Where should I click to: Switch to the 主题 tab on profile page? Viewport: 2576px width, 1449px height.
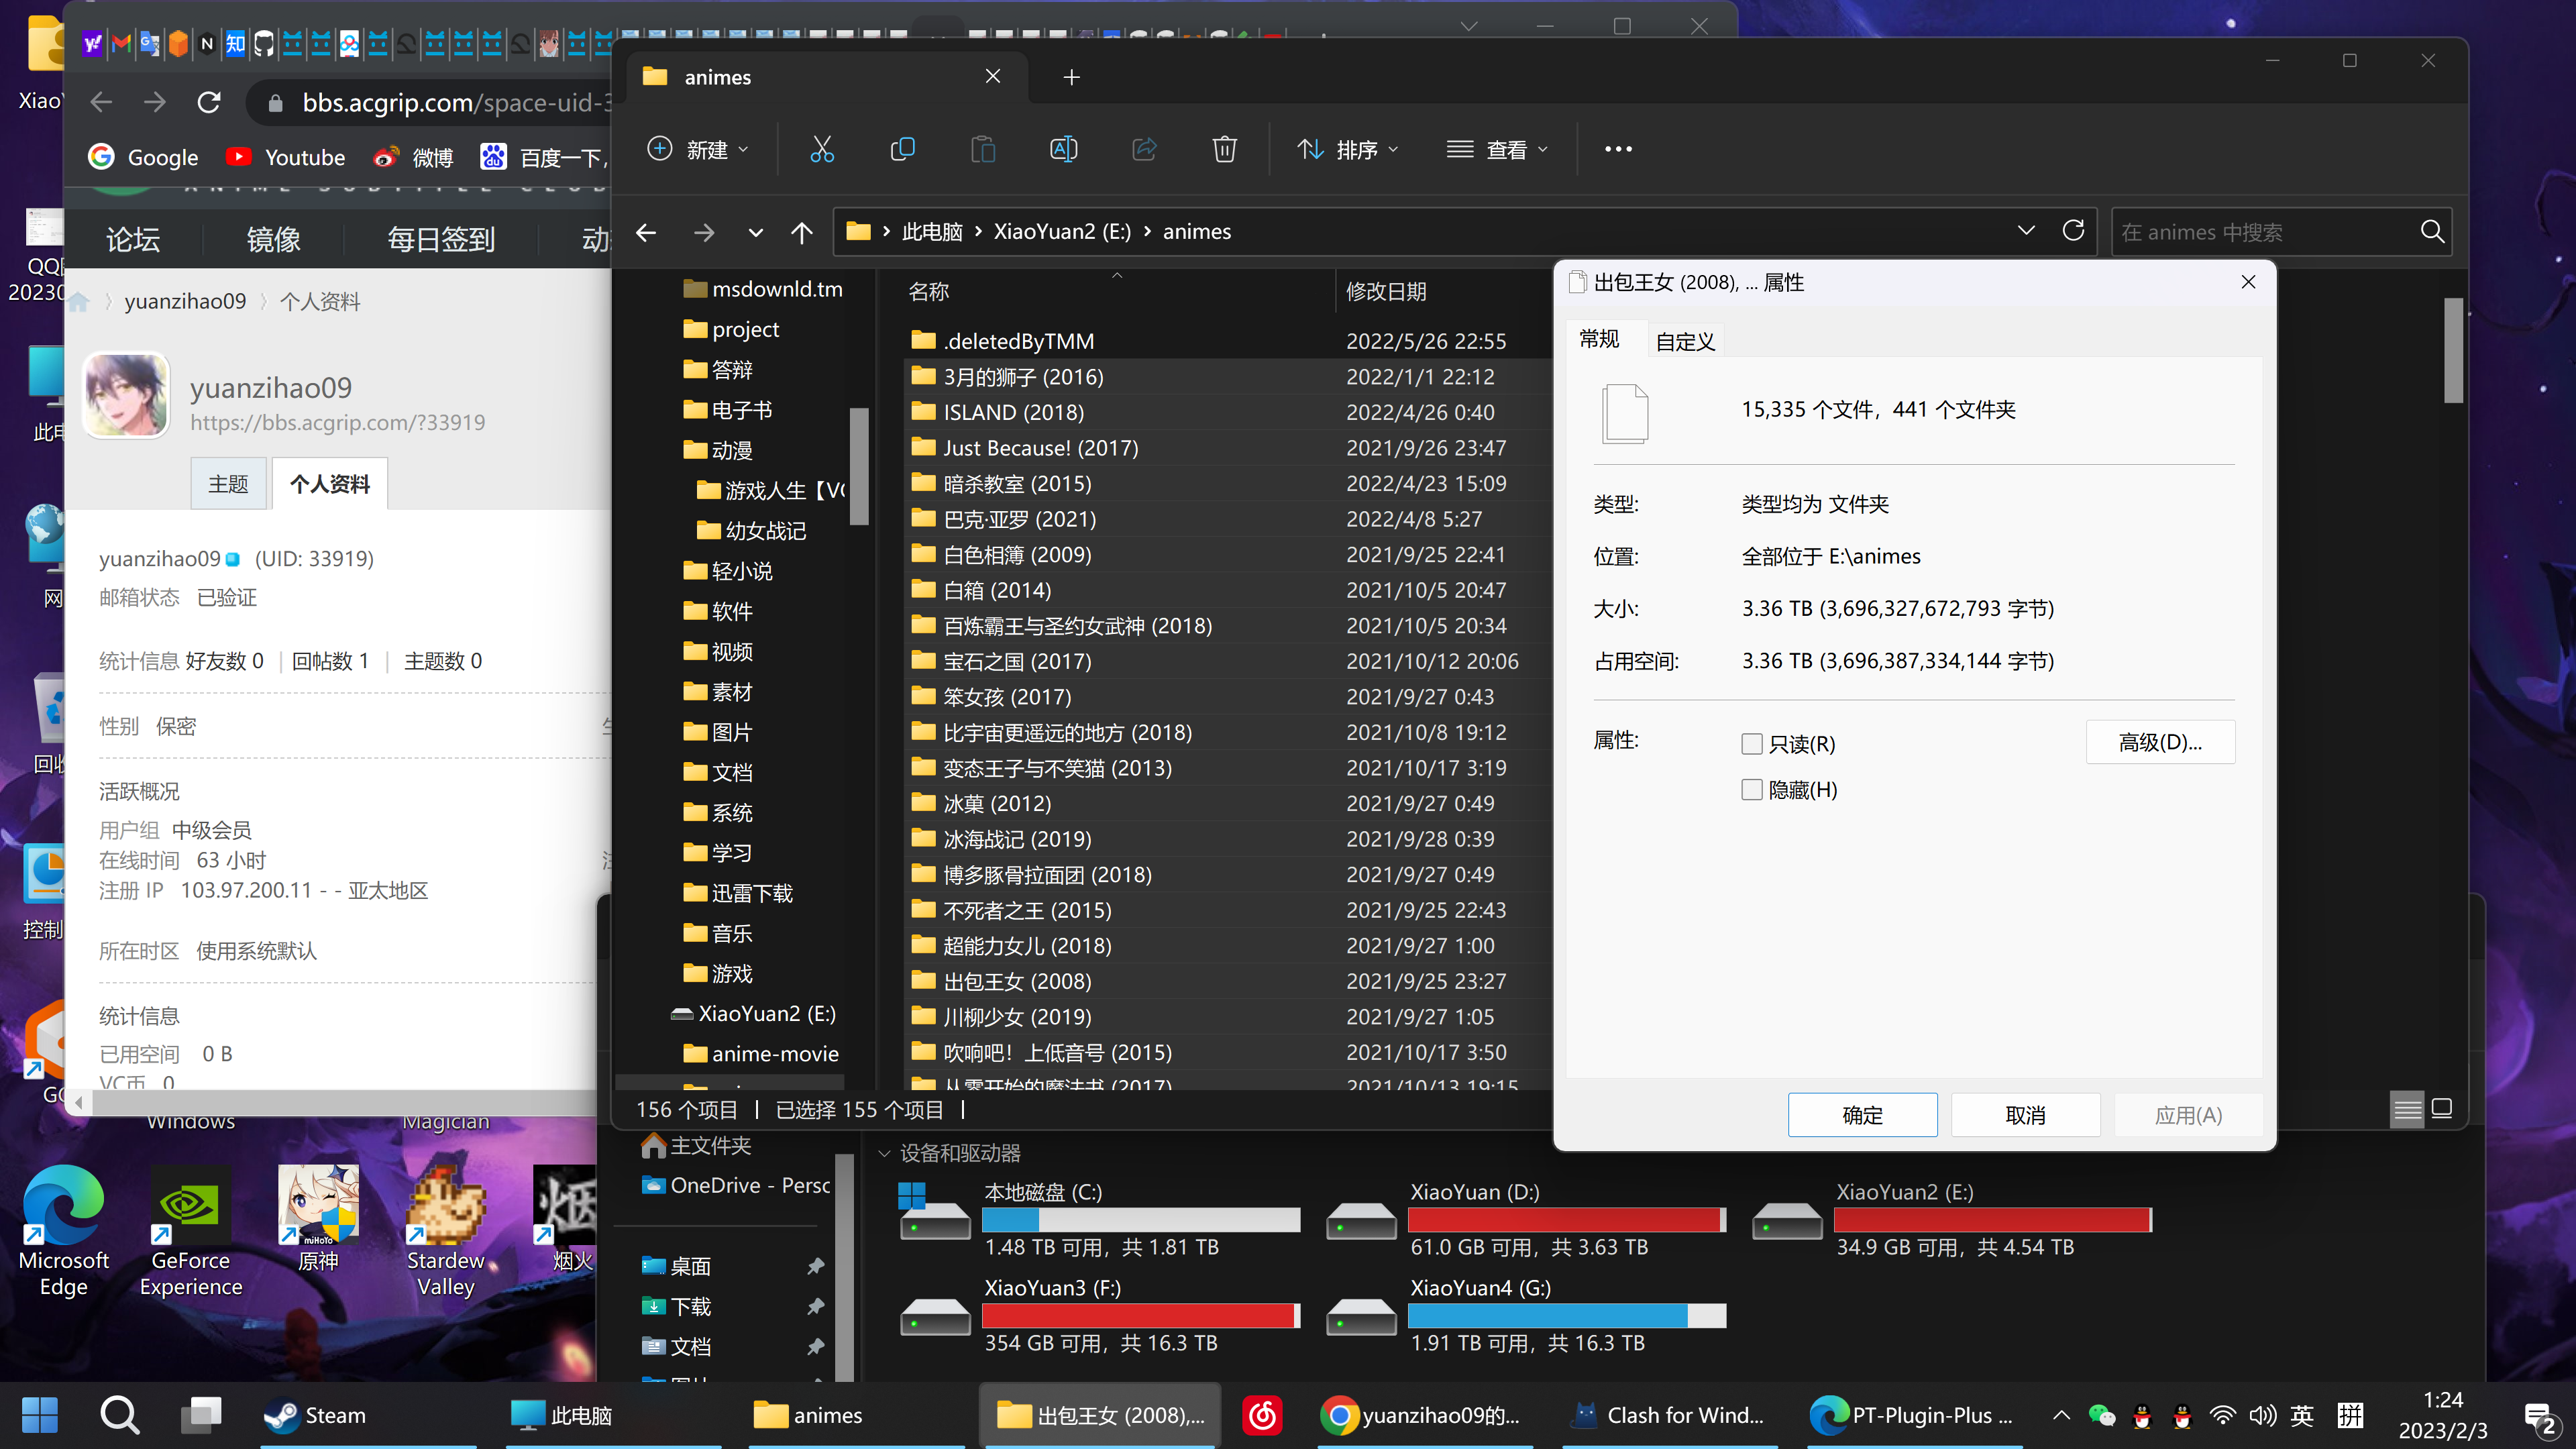point(228,484)
